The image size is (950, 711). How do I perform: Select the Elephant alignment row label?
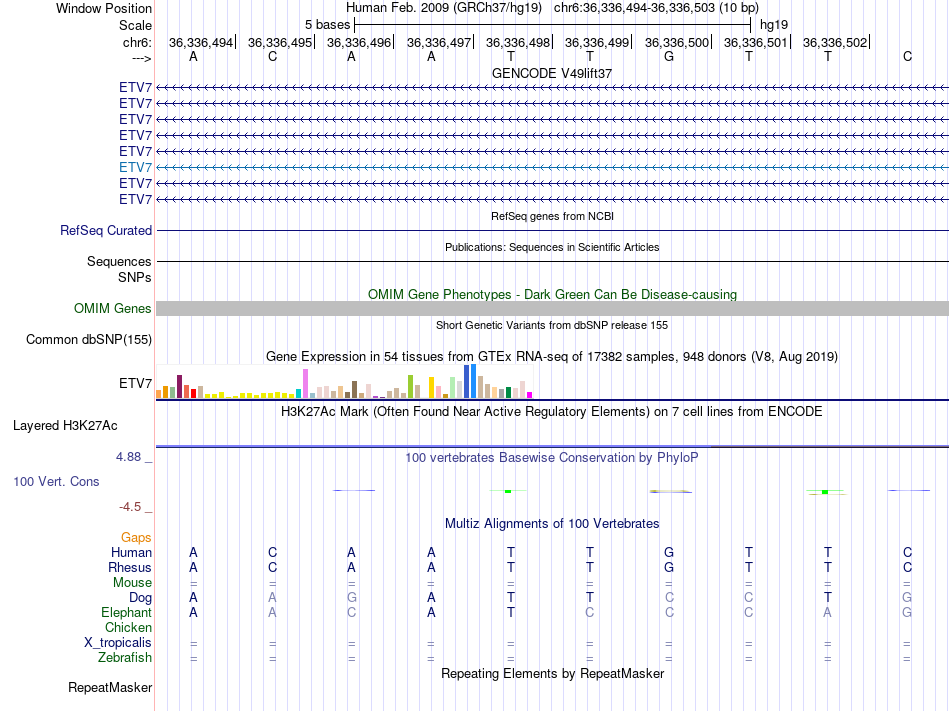tap(126, 612)
